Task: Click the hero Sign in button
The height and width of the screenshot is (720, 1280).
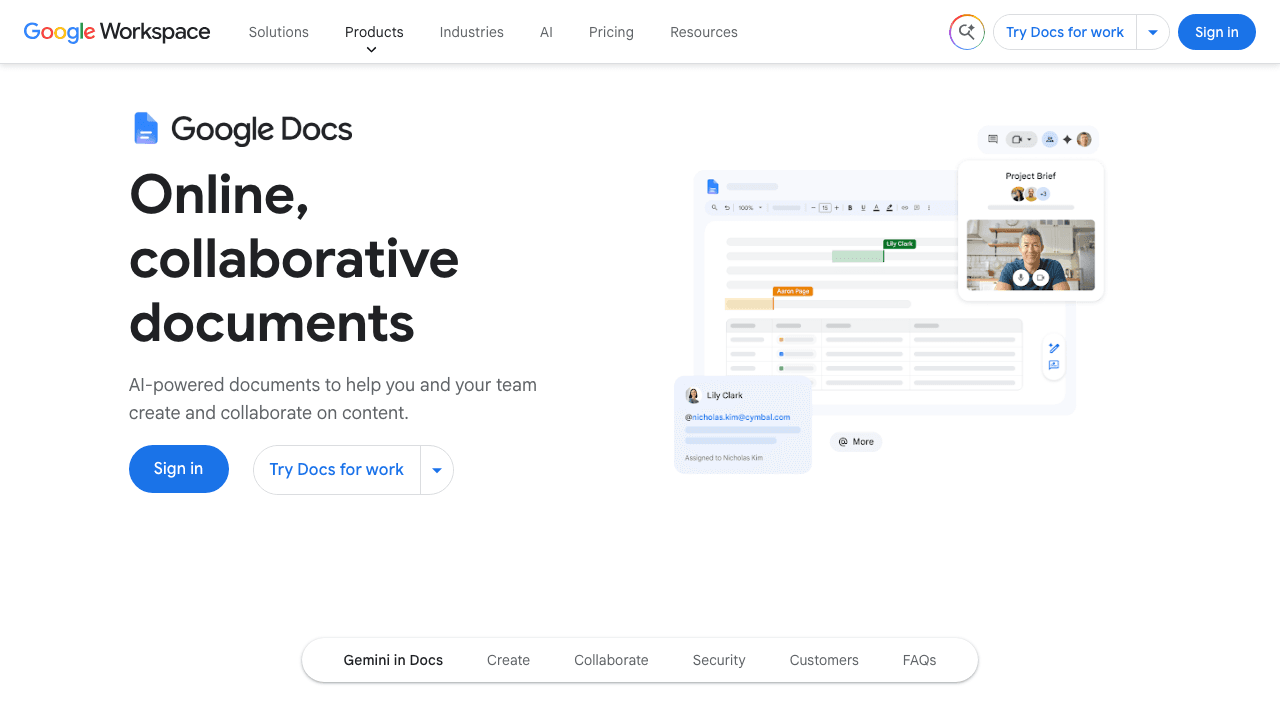Action: click(179, 469)
